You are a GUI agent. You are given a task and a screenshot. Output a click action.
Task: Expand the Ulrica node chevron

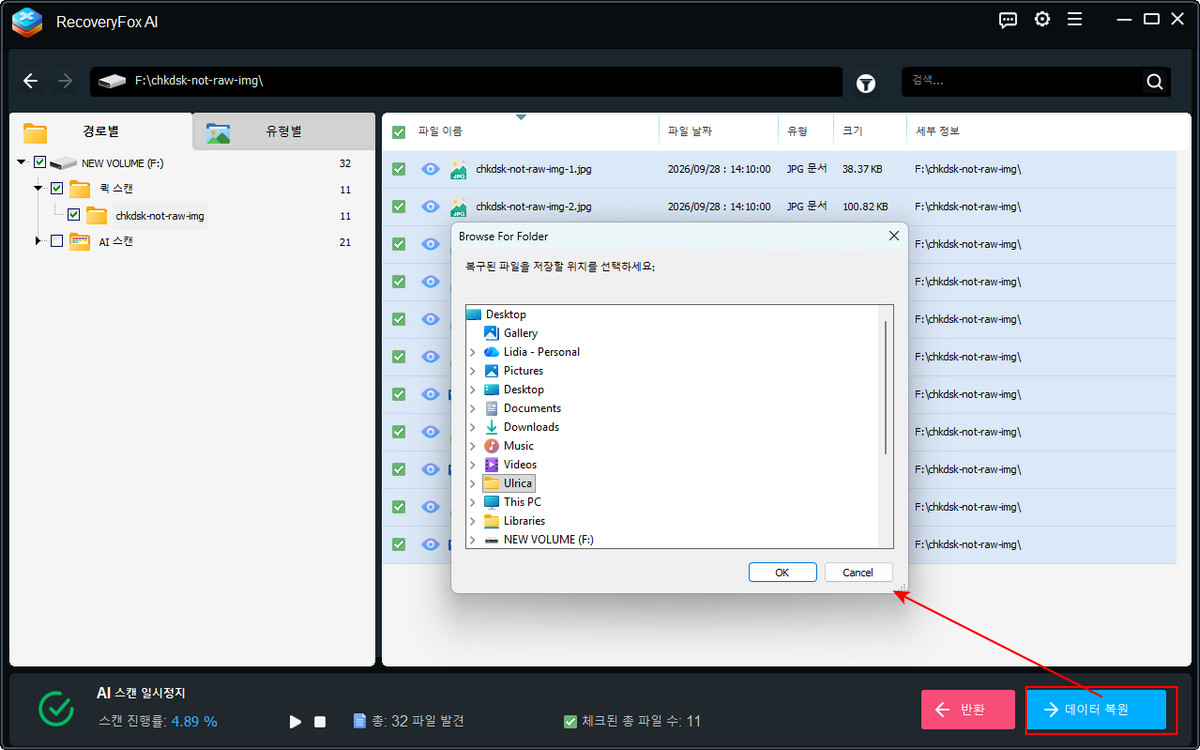tap(472, 483)
